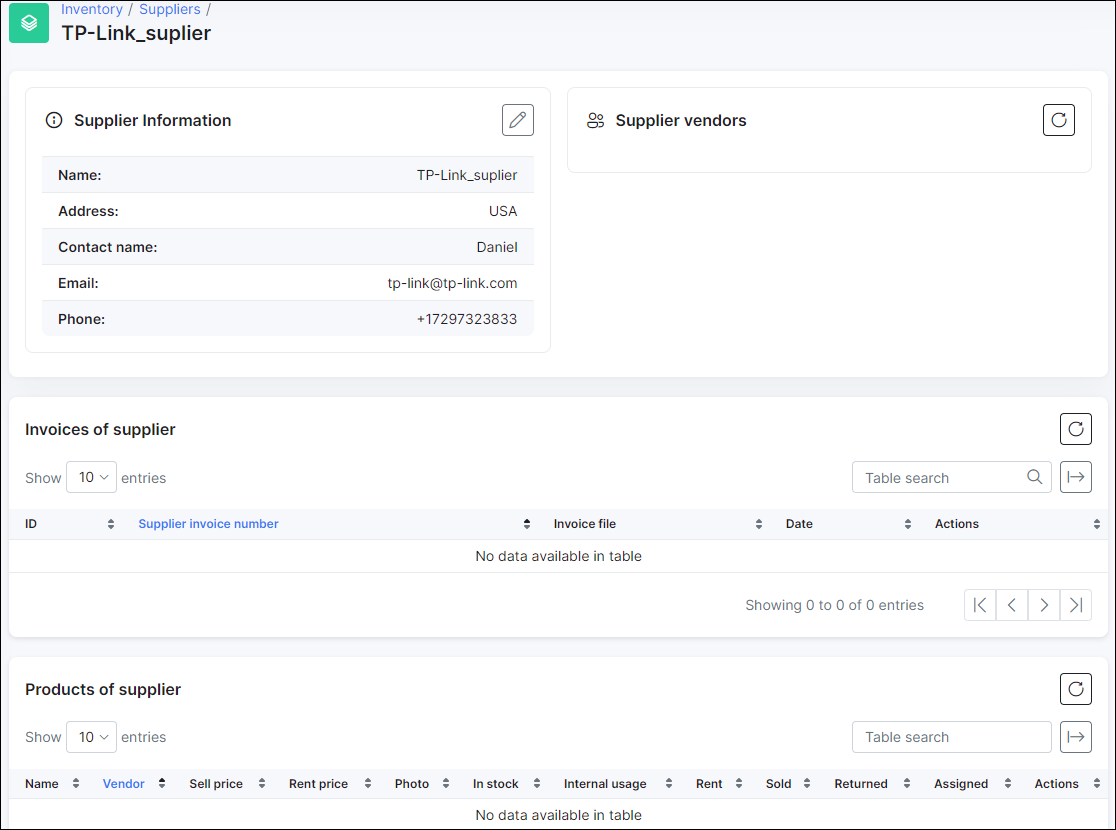Go to last page of Invoices table
The image size is (1116, 830).
1076,605
